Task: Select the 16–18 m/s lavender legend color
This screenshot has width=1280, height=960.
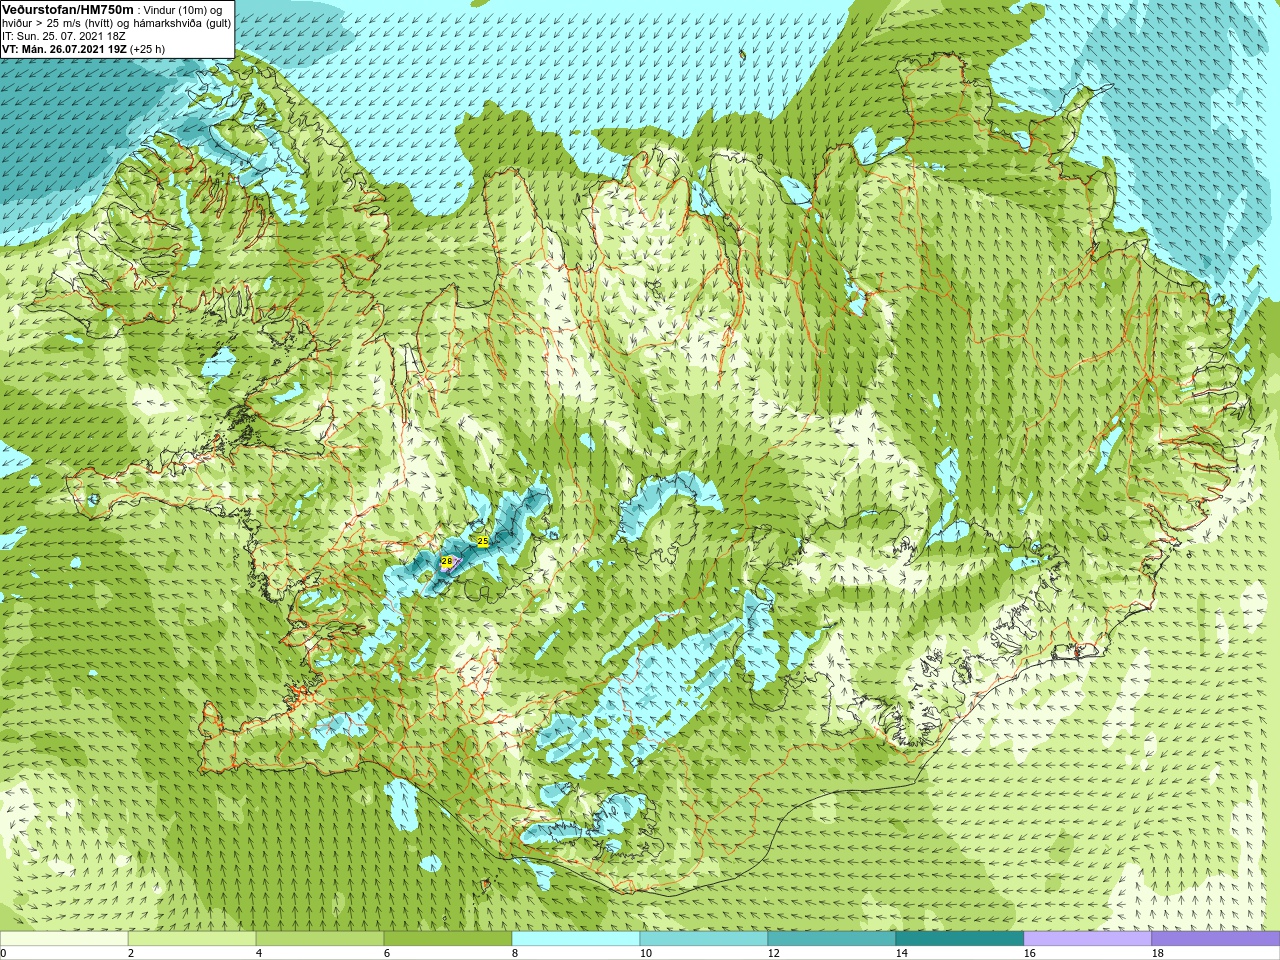Action: (x=1088, y=939)
